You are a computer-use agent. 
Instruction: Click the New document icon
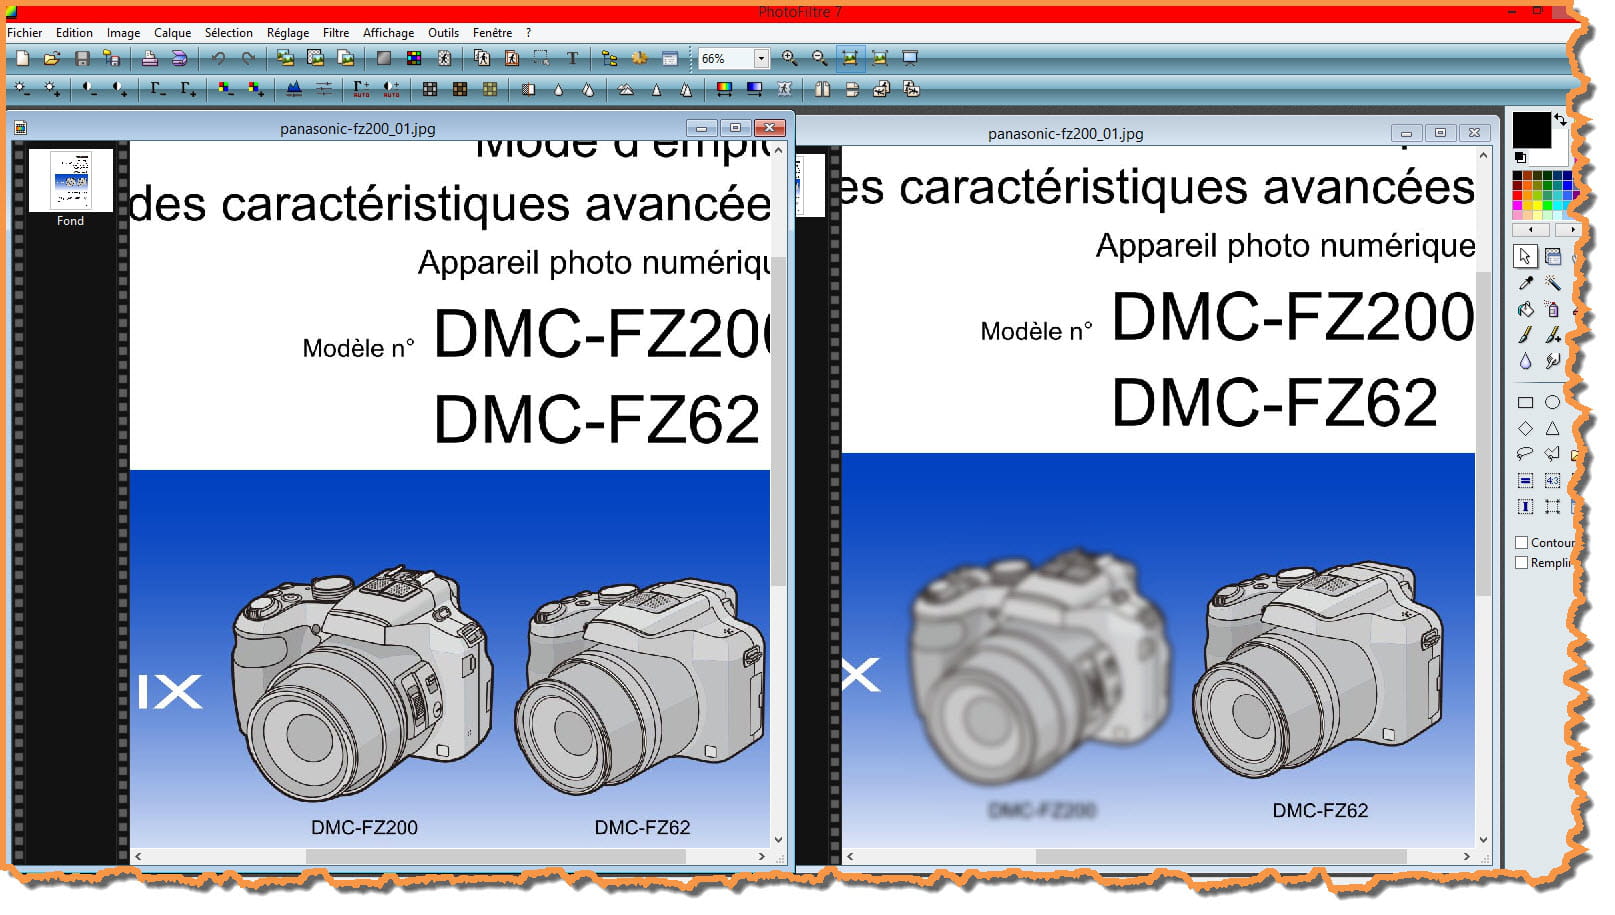[22, 59]
